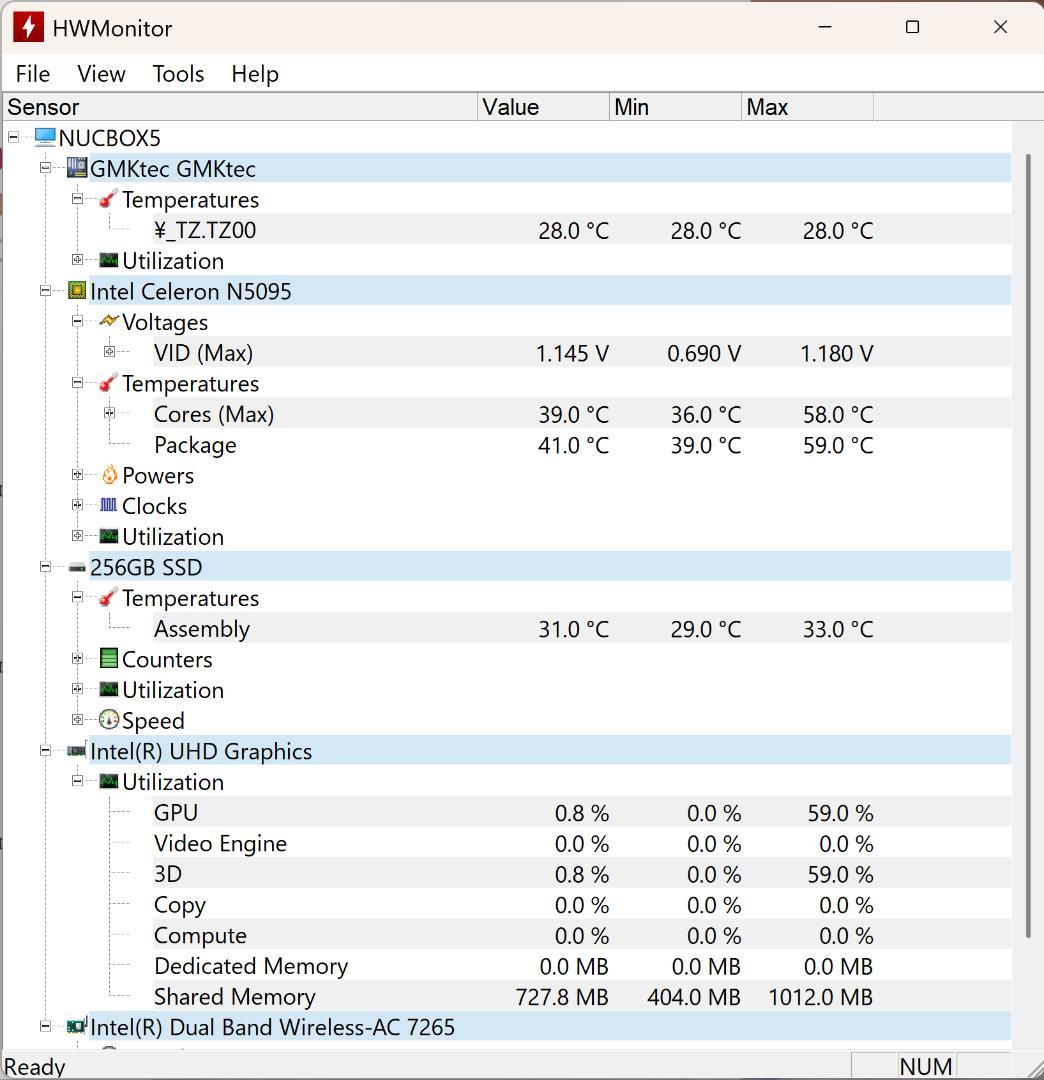Click the NUM indicator in the status bar

tap(925, 1066)
